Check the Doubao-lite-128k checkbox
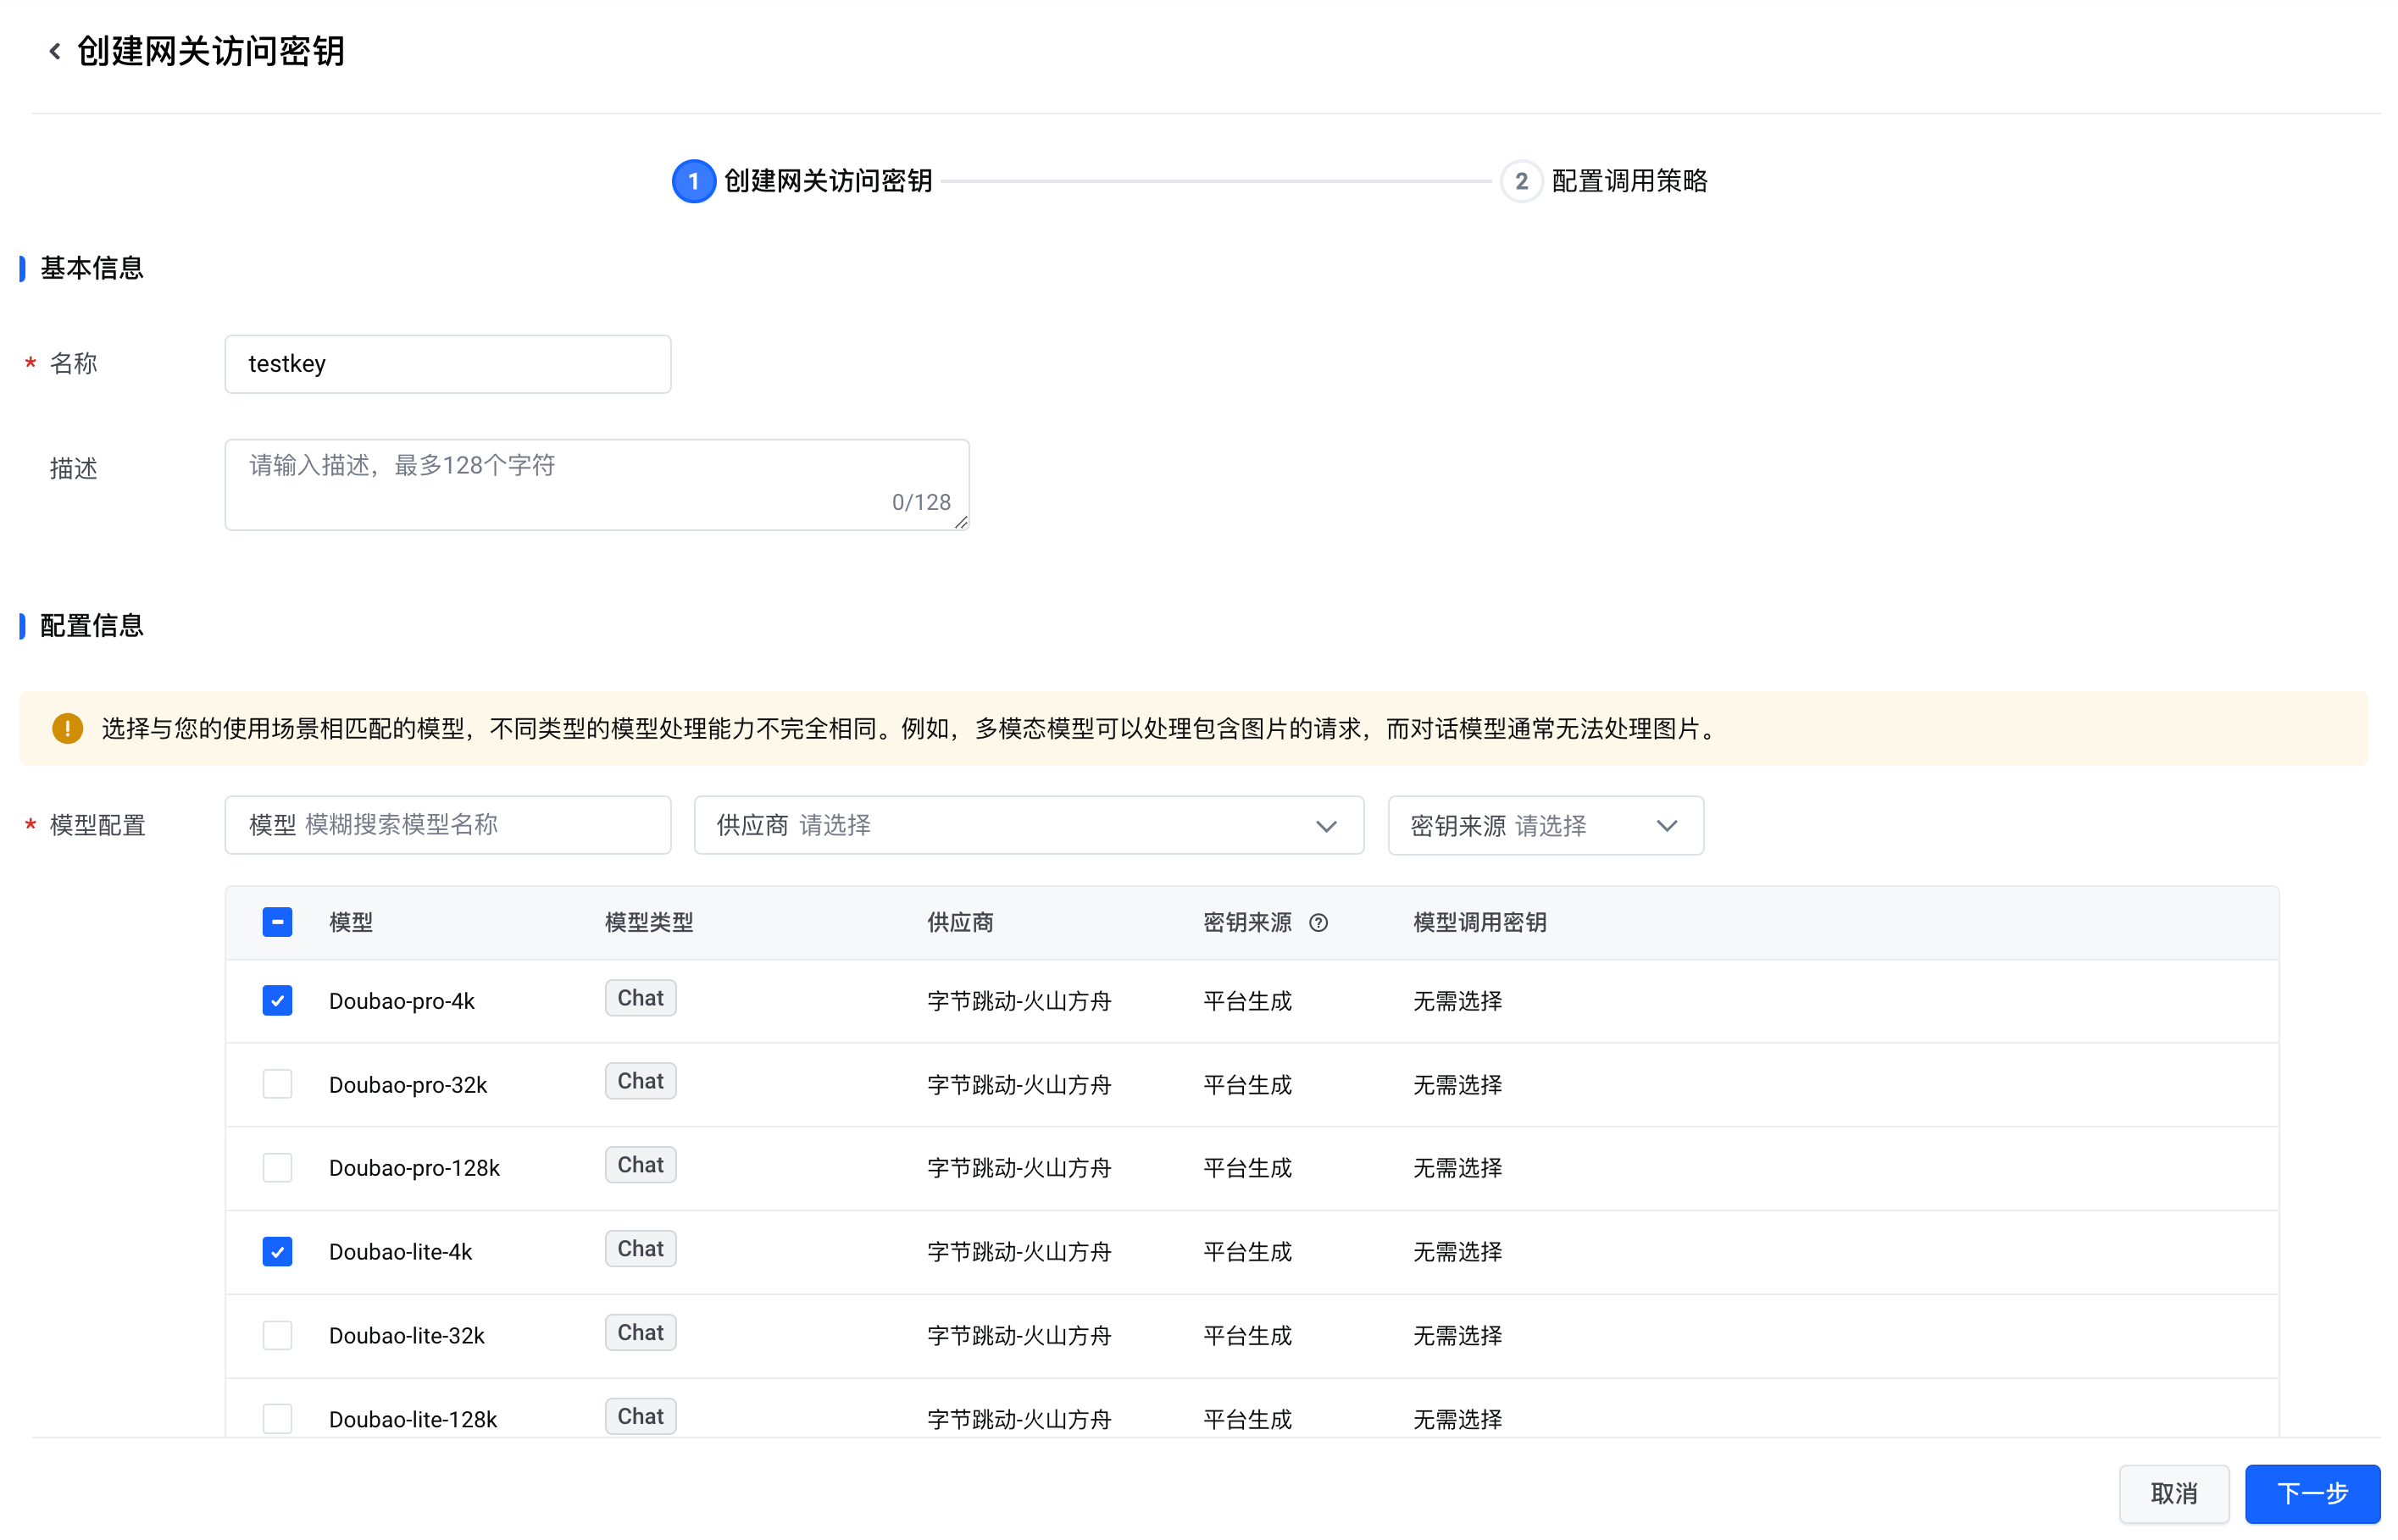This screenshot has height=1540, width=2398. [277, 1418]
